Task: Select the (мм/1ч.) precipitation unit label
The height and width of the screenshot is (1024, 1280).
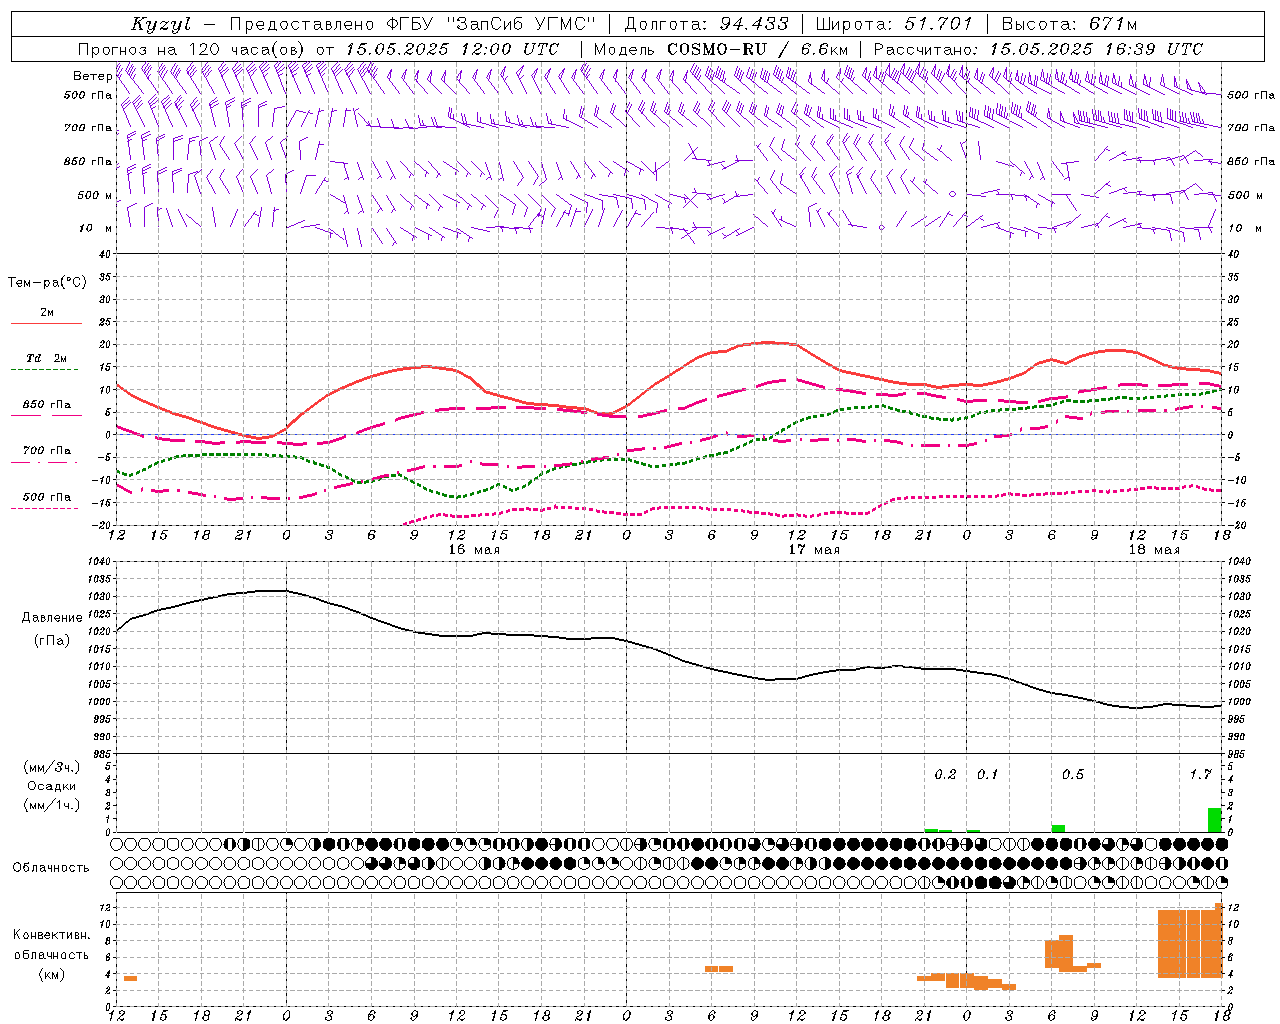Action: 52,805
